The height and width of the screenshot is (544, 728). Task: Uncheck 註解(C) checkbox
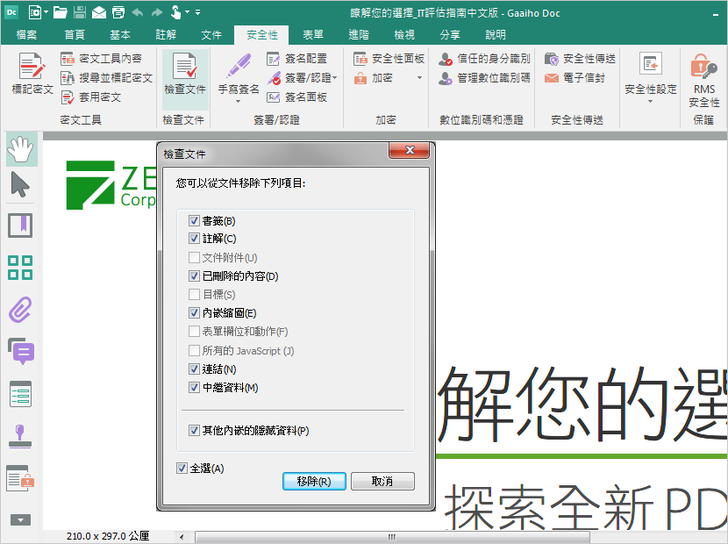point(194,239)
